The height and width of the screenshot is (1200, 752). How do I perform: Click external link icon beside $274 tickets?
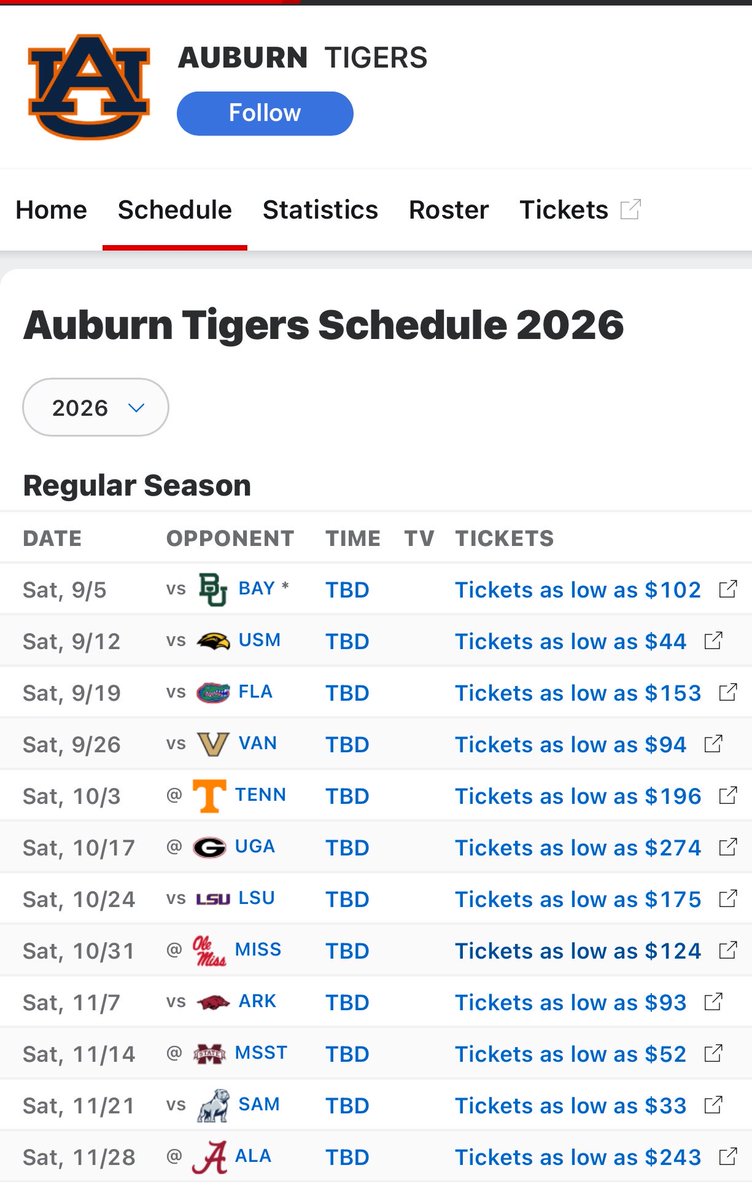(x=728, y=847)
